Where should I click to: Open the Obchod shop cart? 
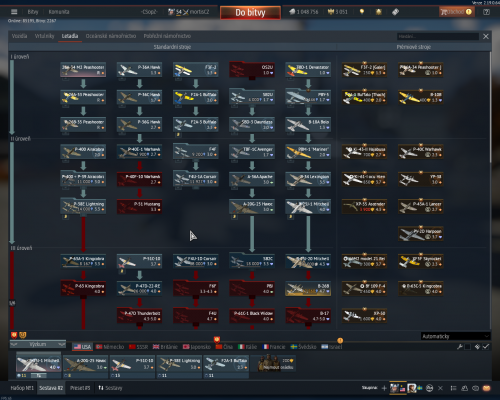(x=456, y=12)
